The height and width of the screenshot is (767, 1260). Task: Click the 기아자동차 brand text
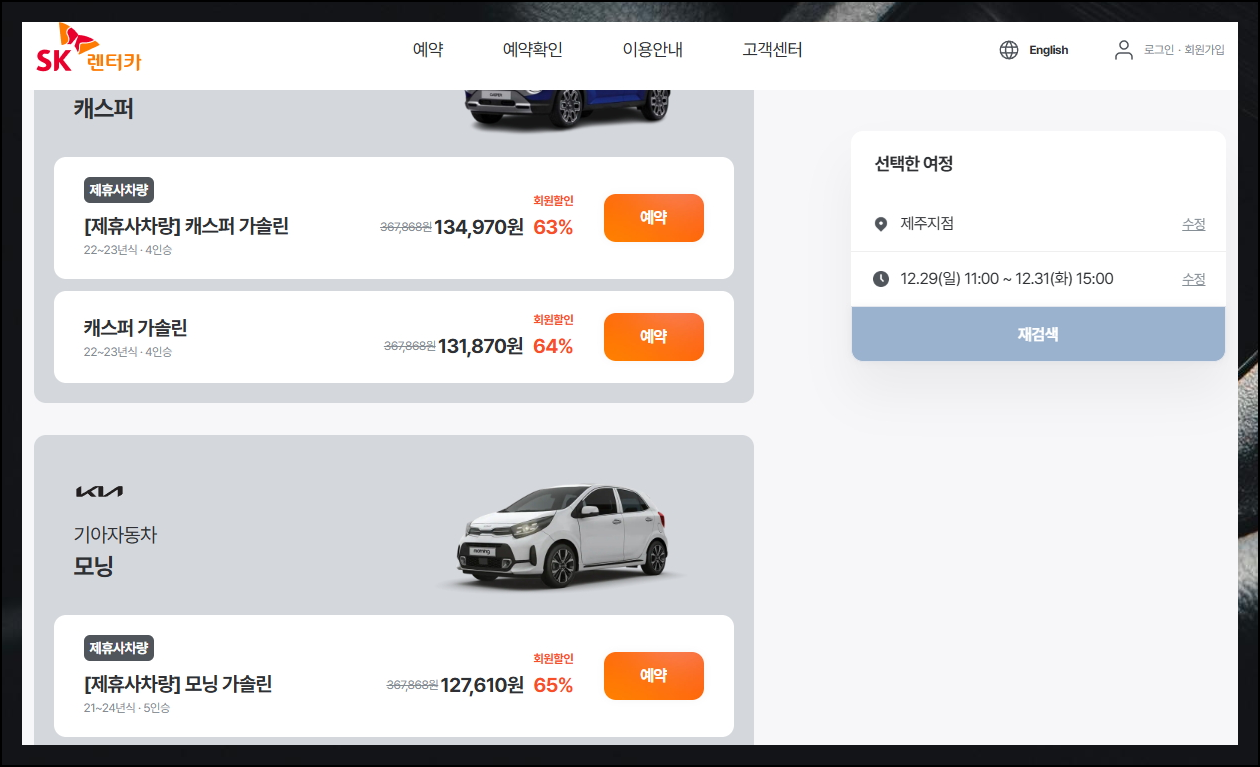coord(115,535)
